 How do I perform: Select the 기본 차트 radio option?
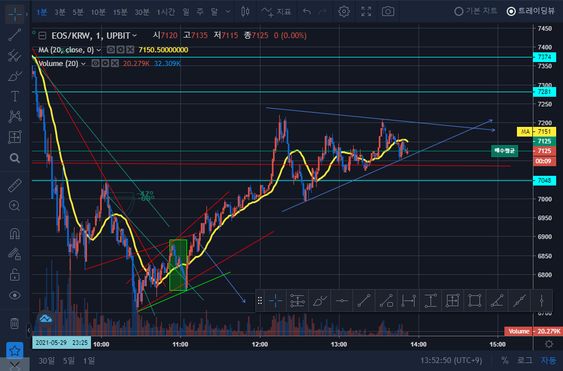point(475,11)
